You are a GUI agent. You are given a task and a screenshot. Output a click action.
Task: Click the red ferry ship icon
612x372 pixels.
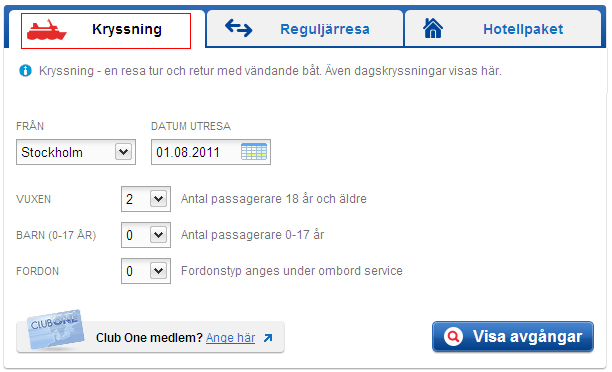(x=46, y=30)
